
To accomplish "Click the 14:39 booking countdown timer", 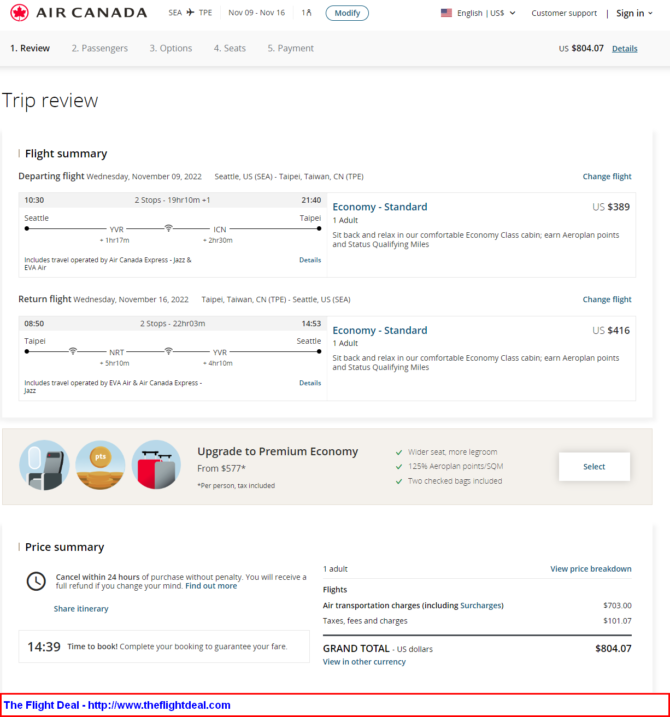I will [44, 647].
